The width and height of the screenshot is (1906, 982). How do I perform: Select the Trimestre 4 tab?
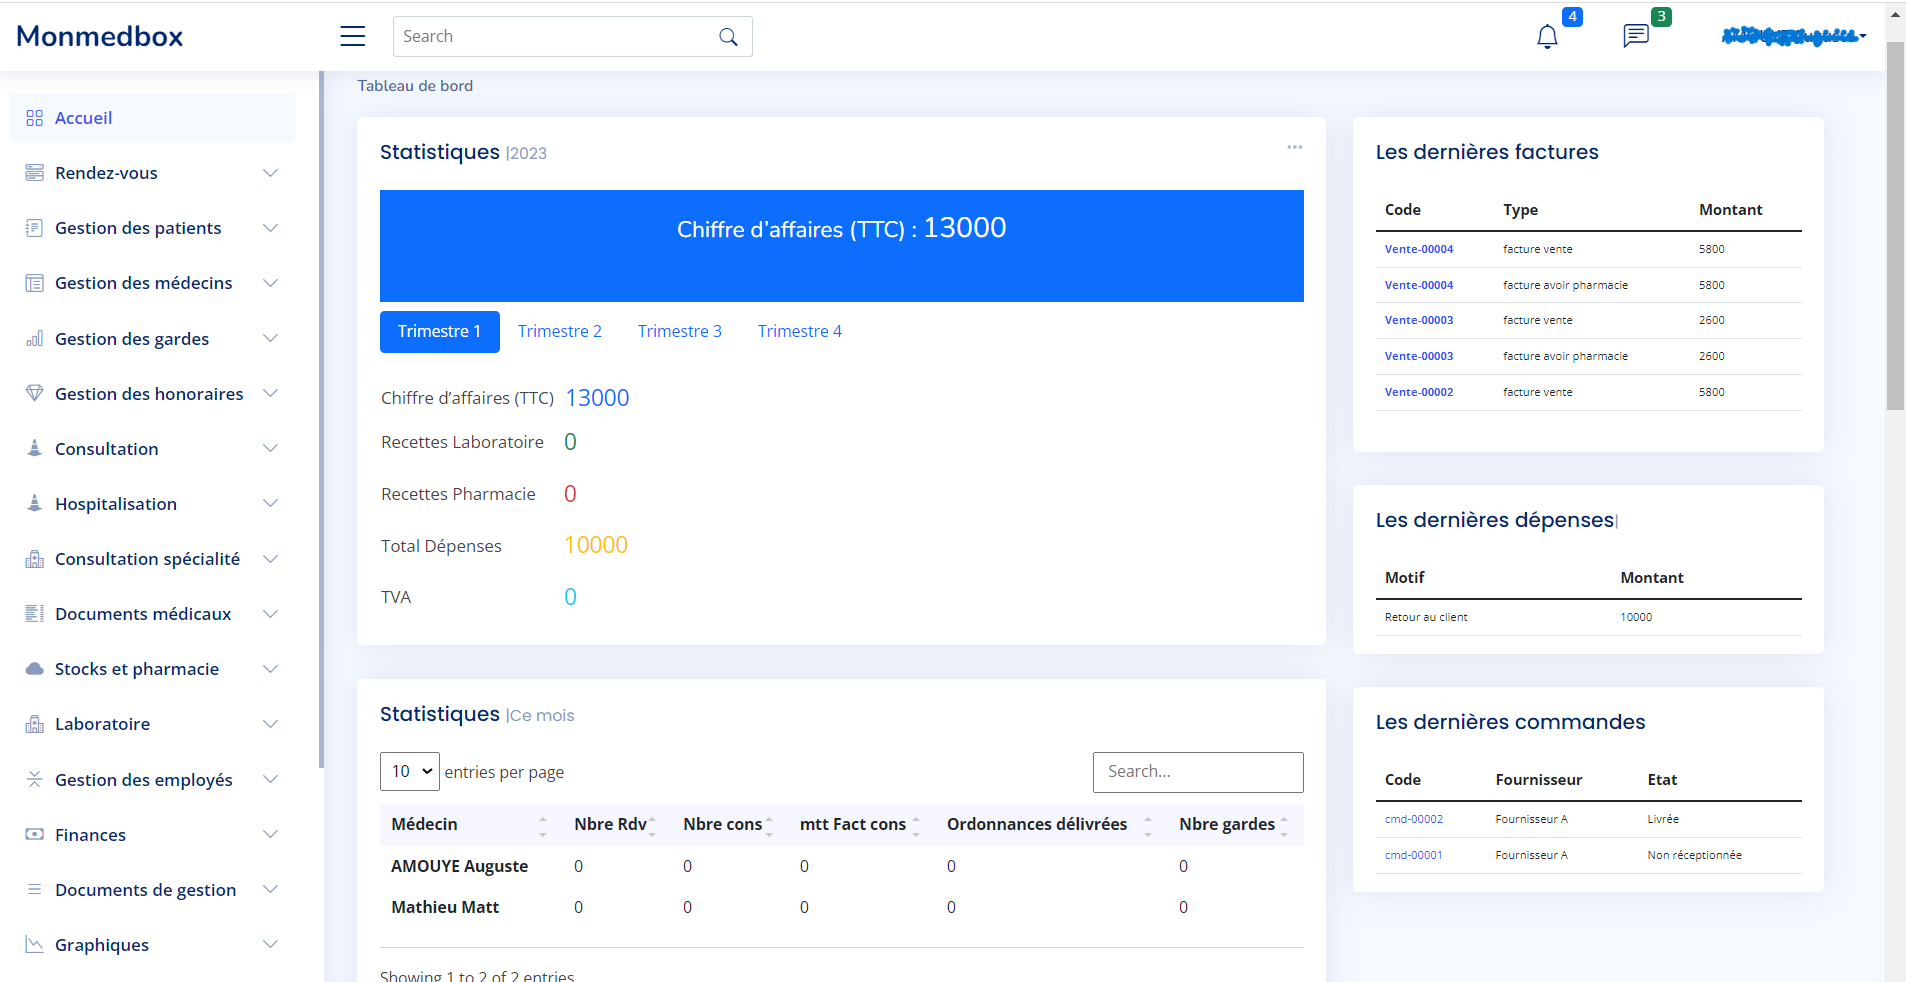[799, 331]
